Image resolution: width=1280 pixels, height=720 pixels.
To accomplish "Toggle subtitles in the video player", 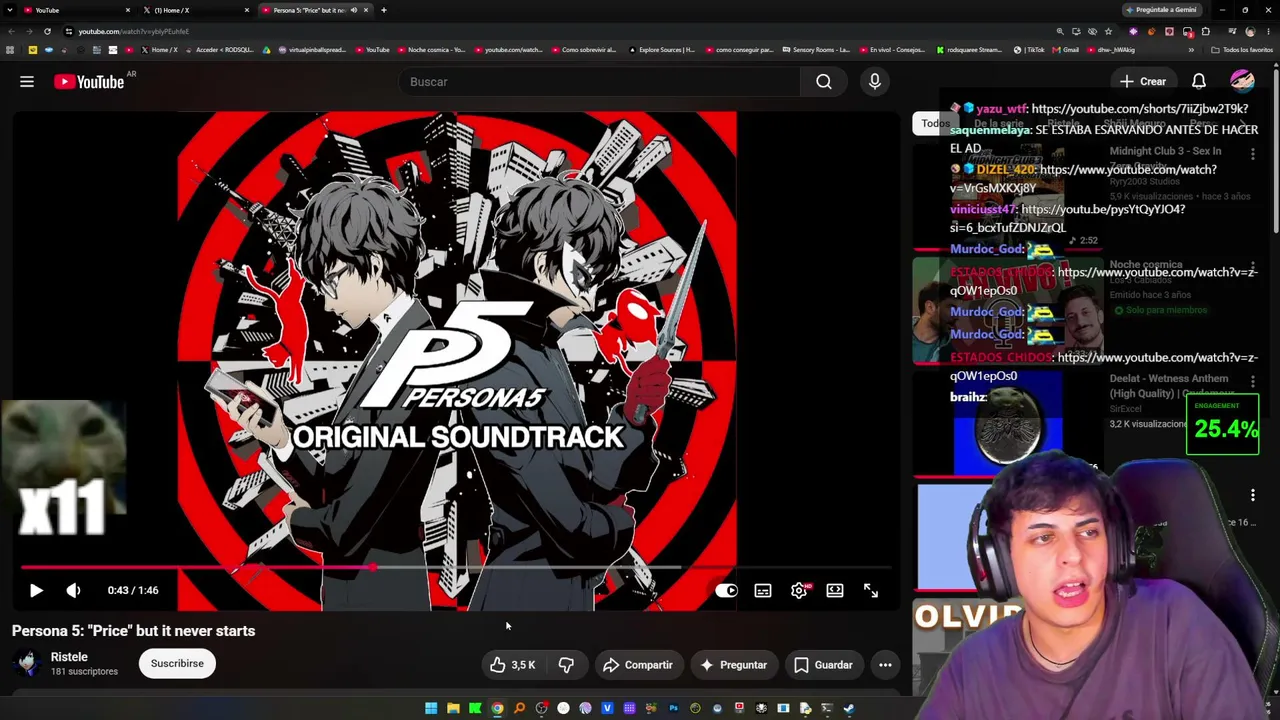I will [x=763, y=590].
